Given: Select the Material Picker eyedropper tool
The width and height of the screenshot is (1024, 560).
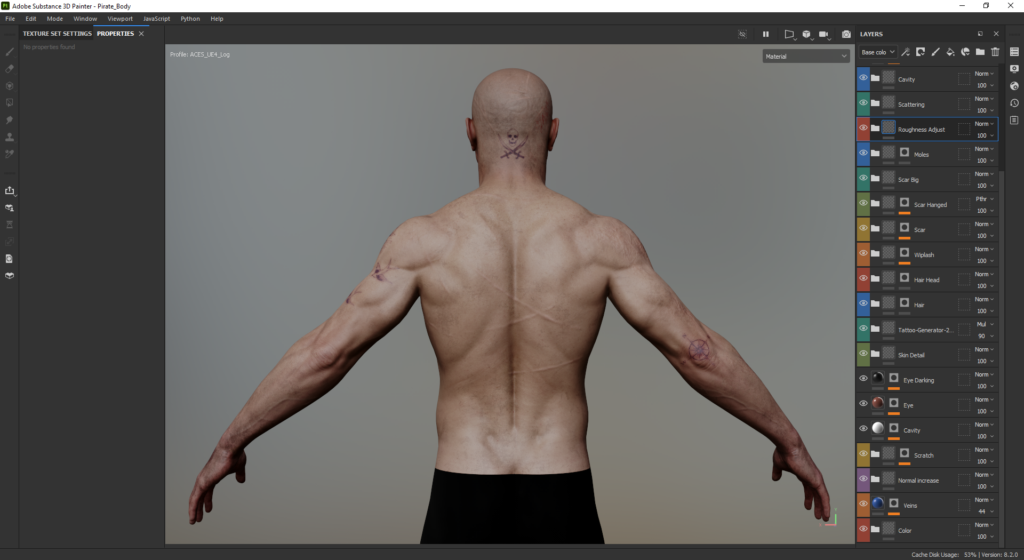Looking at the screenshot, I should tap(10, 154).
